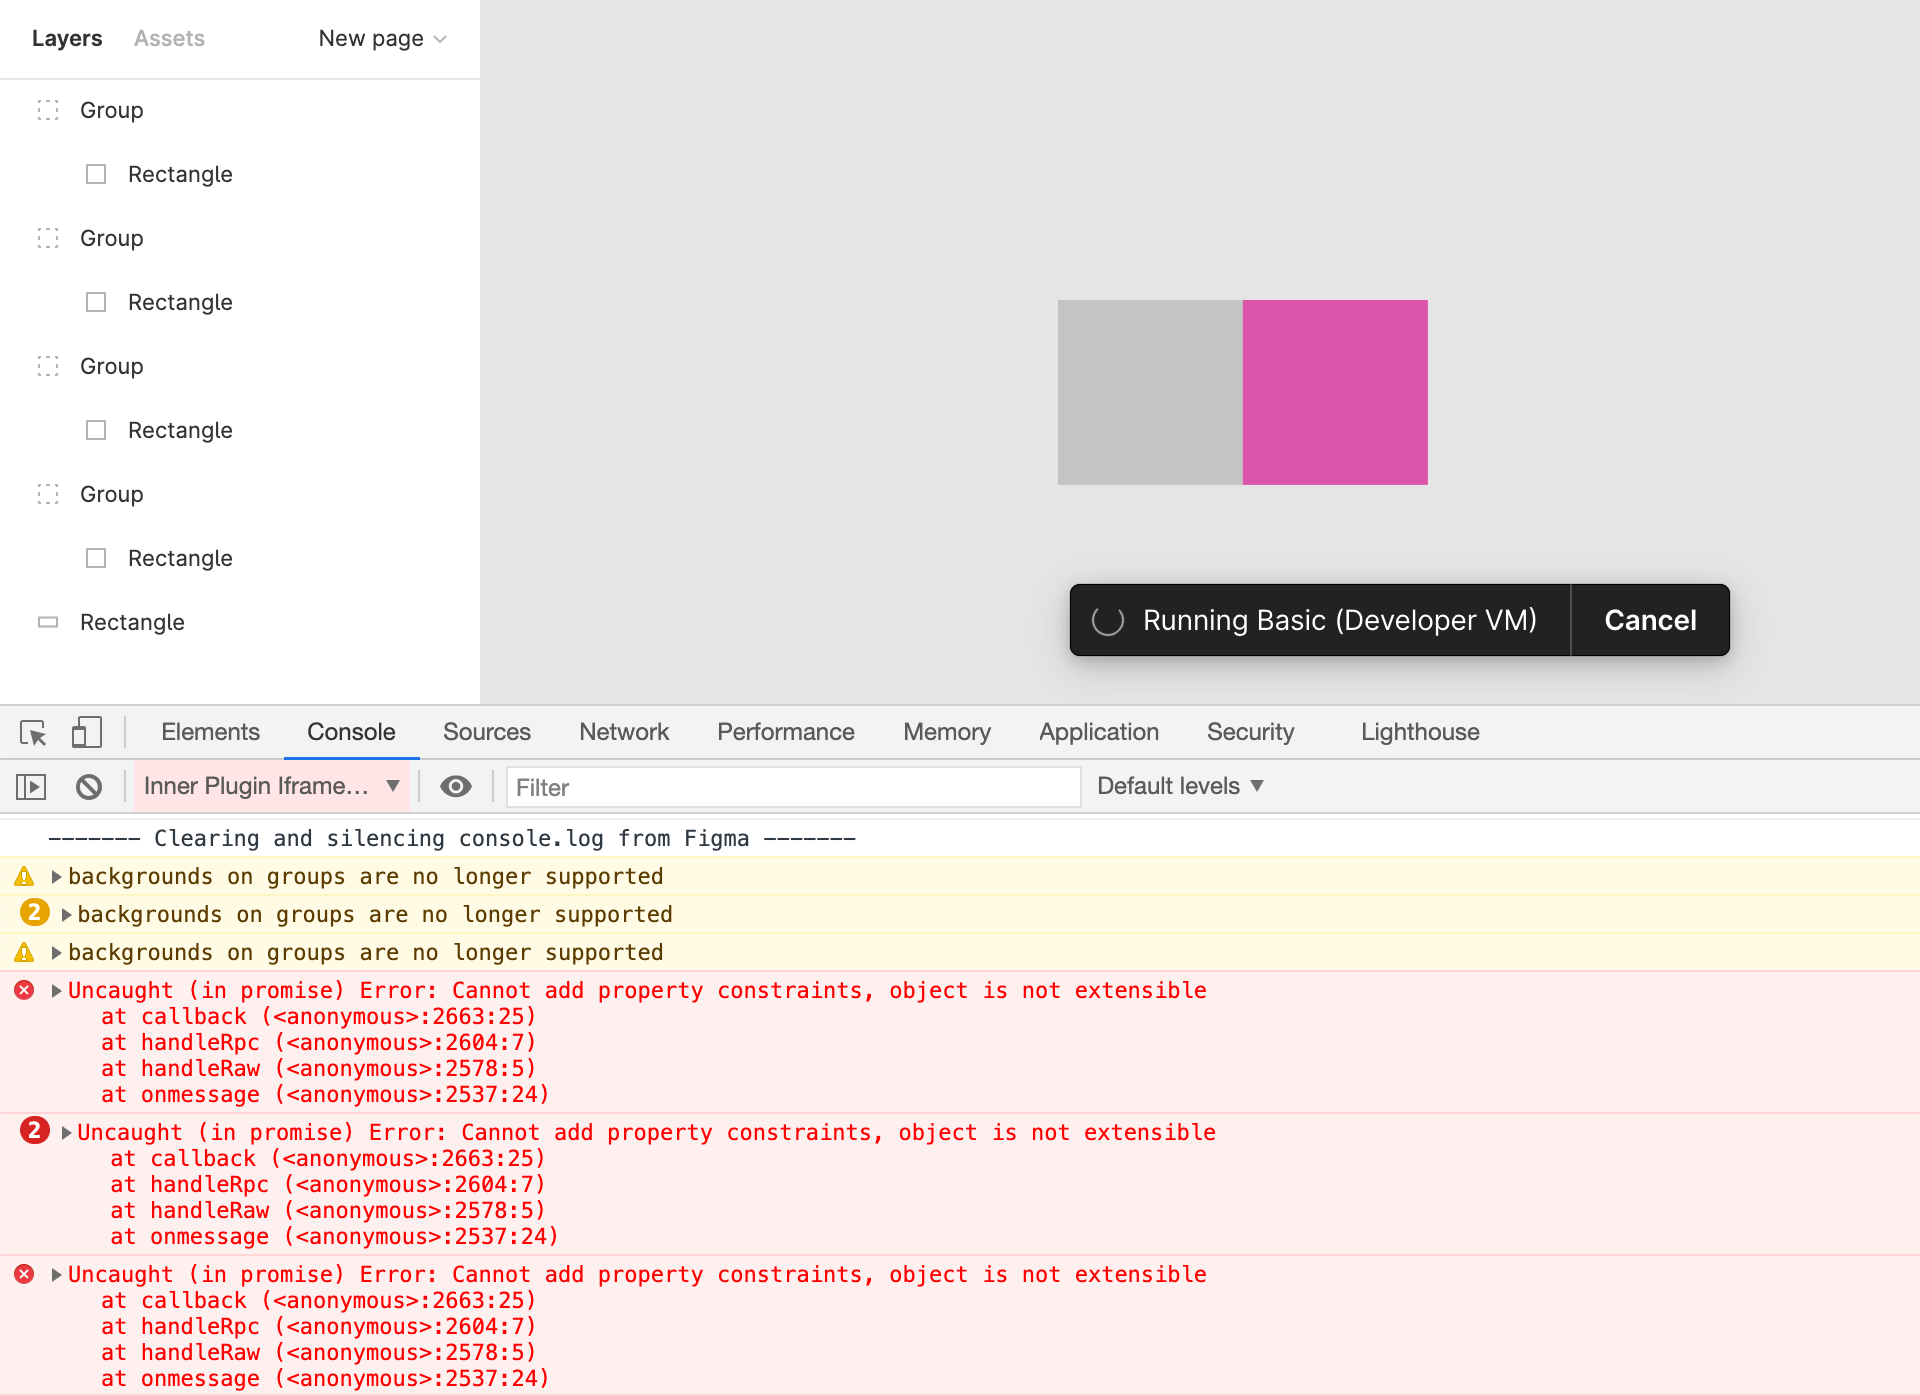The width and height of the screenshot is (1920, 1396).
Task: Click the spinner in the Running Basic toast
Action: tap(1108, 620)
